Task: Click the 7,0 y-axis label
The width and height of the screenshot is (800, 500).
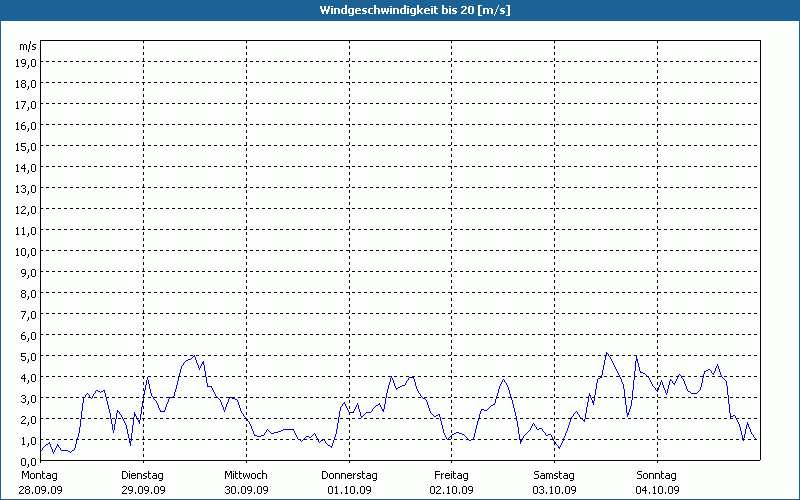Action: (28, 315)
